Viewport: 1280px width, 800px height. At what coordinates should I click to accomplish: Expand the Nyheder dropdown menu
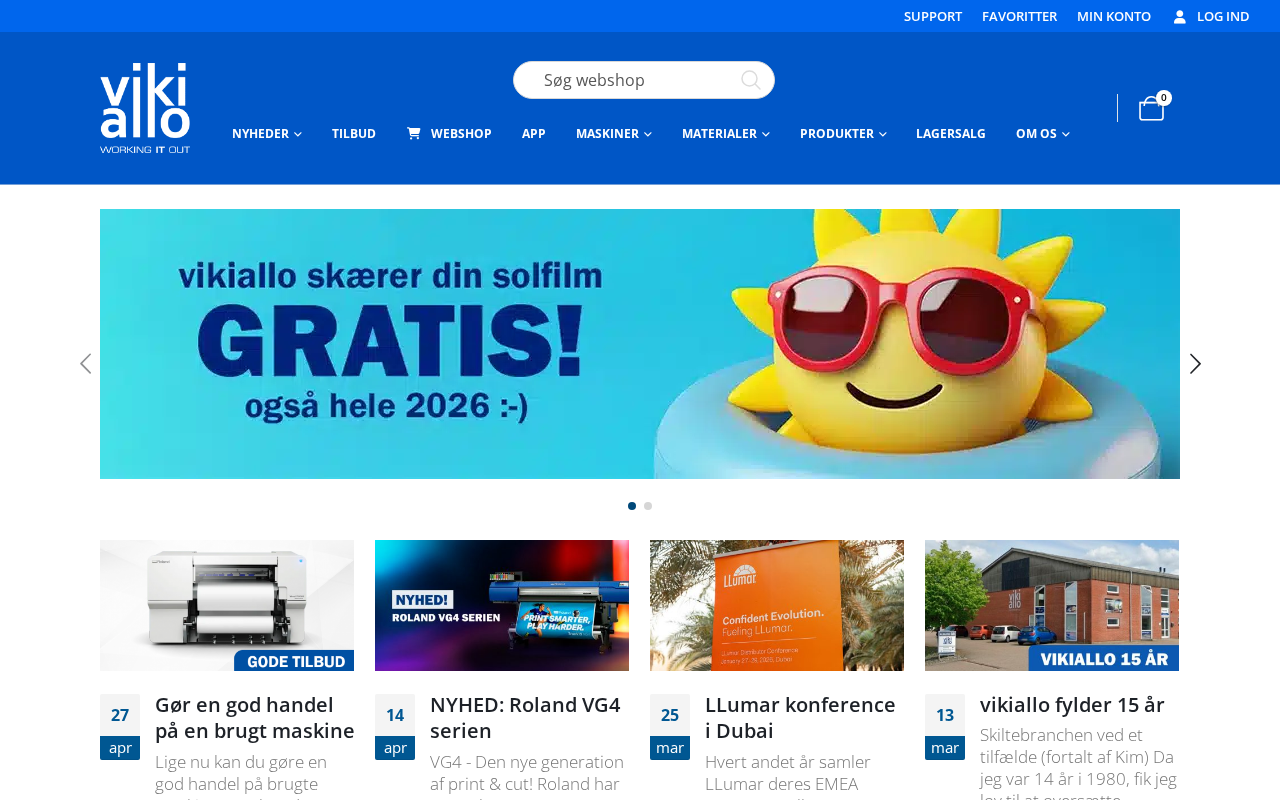tap(267, 134)
